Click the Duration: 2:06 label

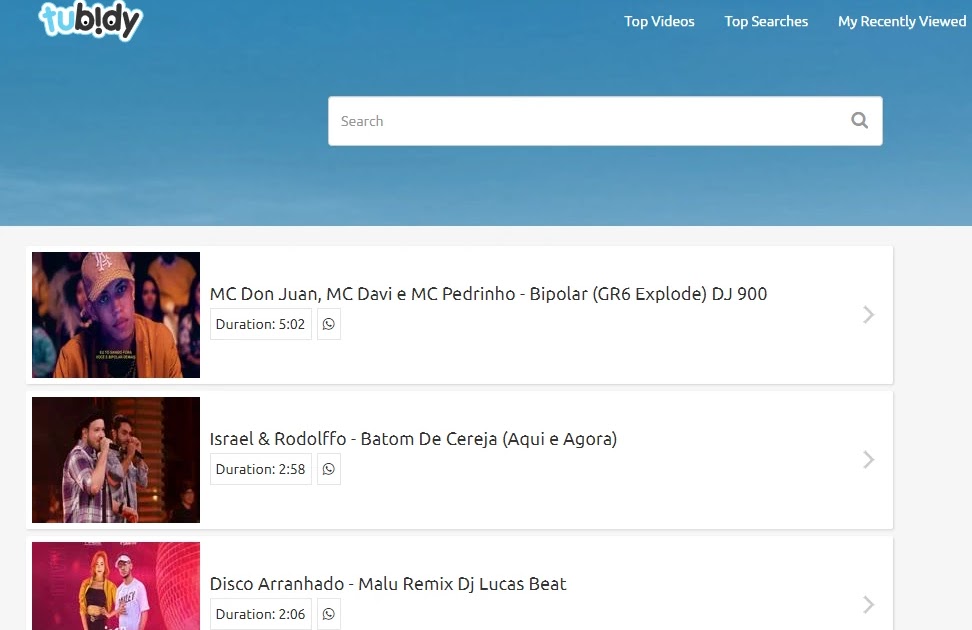[x=260, y=614]
